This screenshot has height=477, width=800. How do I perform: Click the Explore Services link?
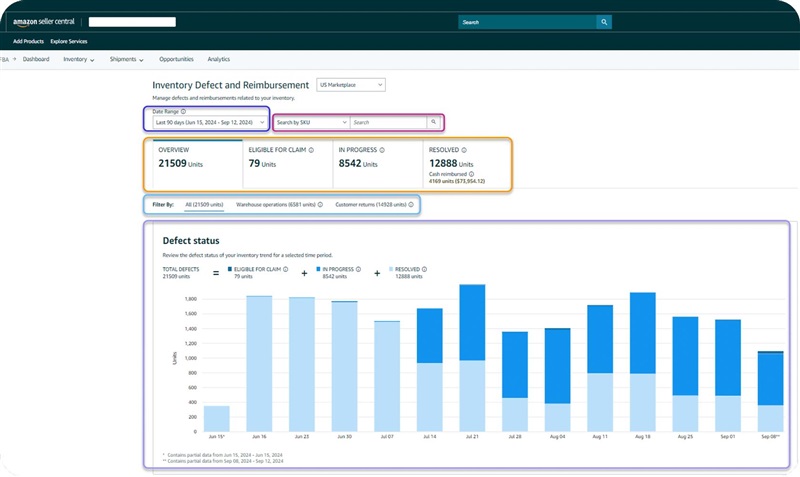71,41
